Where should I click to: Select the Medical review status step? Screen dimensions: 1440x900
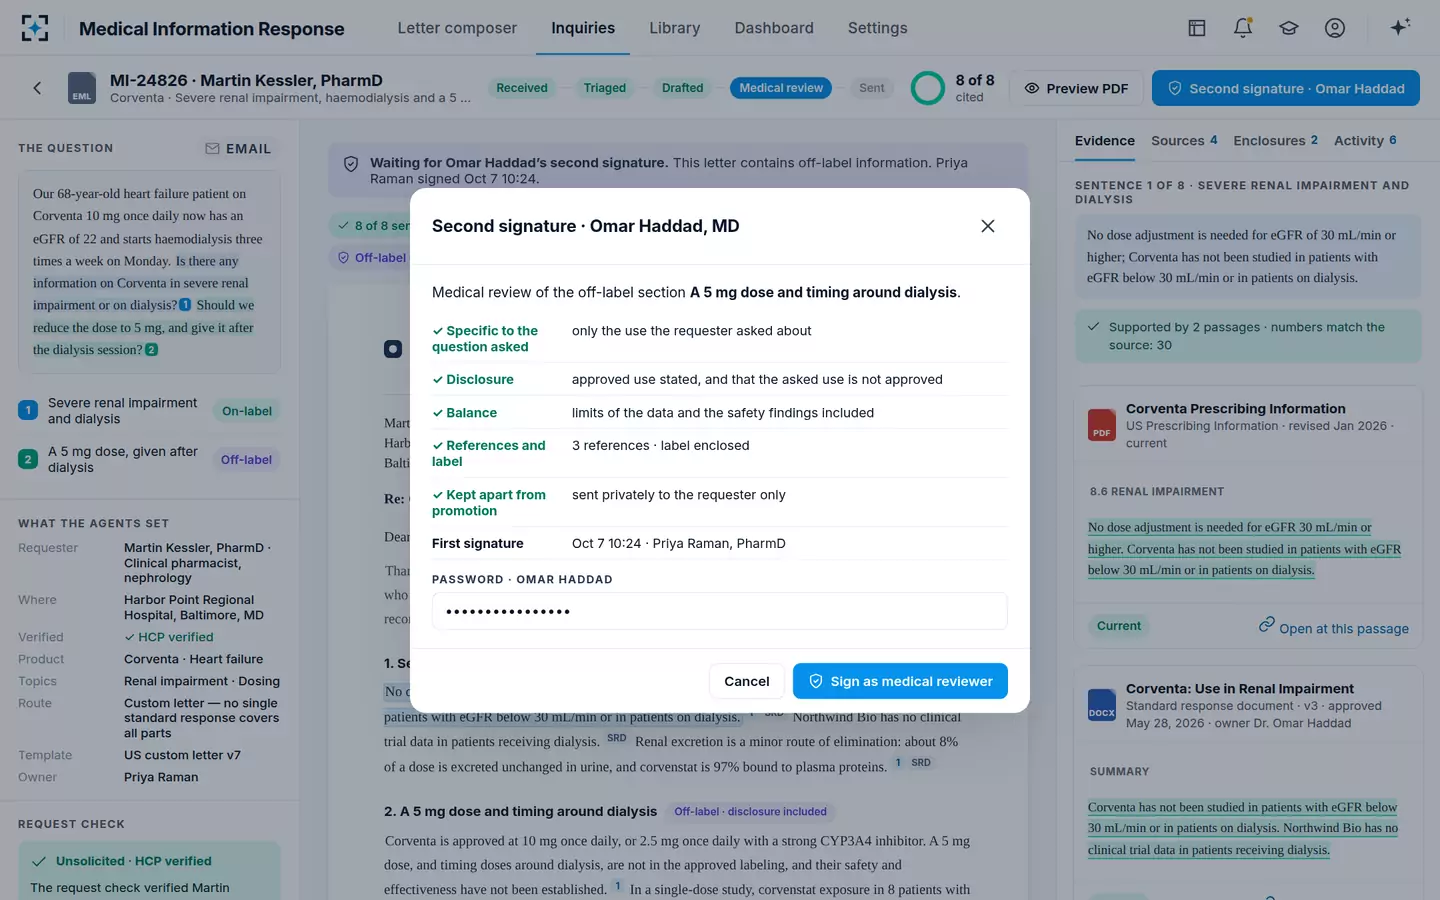(781, 88)
